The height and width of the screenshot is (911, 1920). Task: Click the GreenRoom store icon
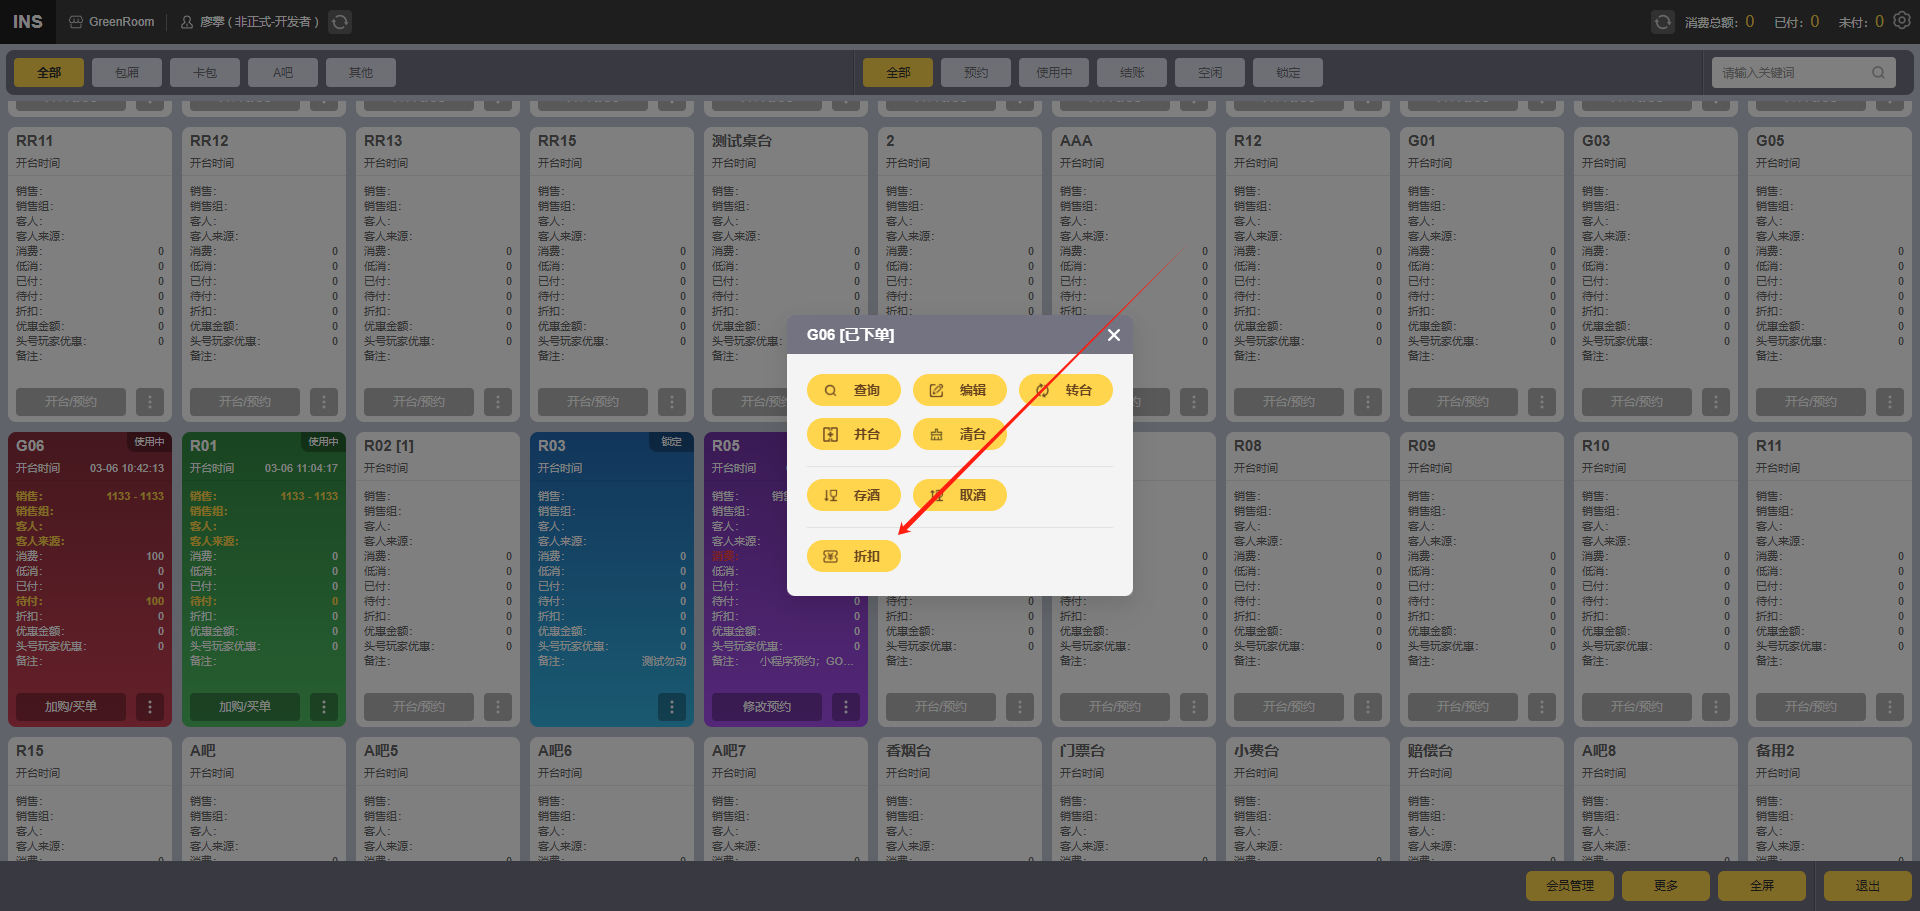point(76,21)
